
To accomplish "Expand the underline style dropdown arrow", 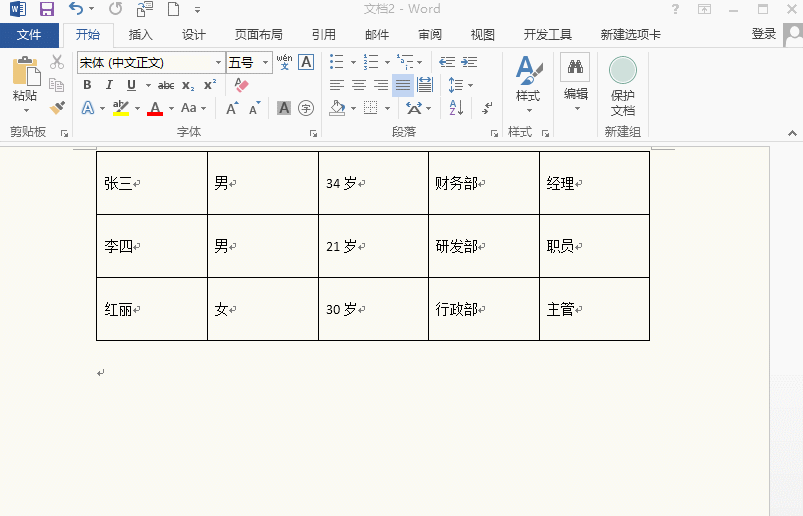I will click(x=148, y=85).
